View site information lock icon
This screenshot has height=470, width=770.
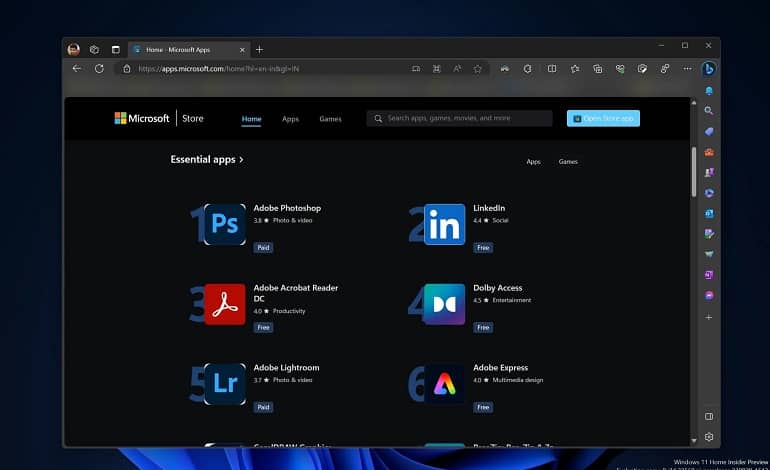click(127, 69)
